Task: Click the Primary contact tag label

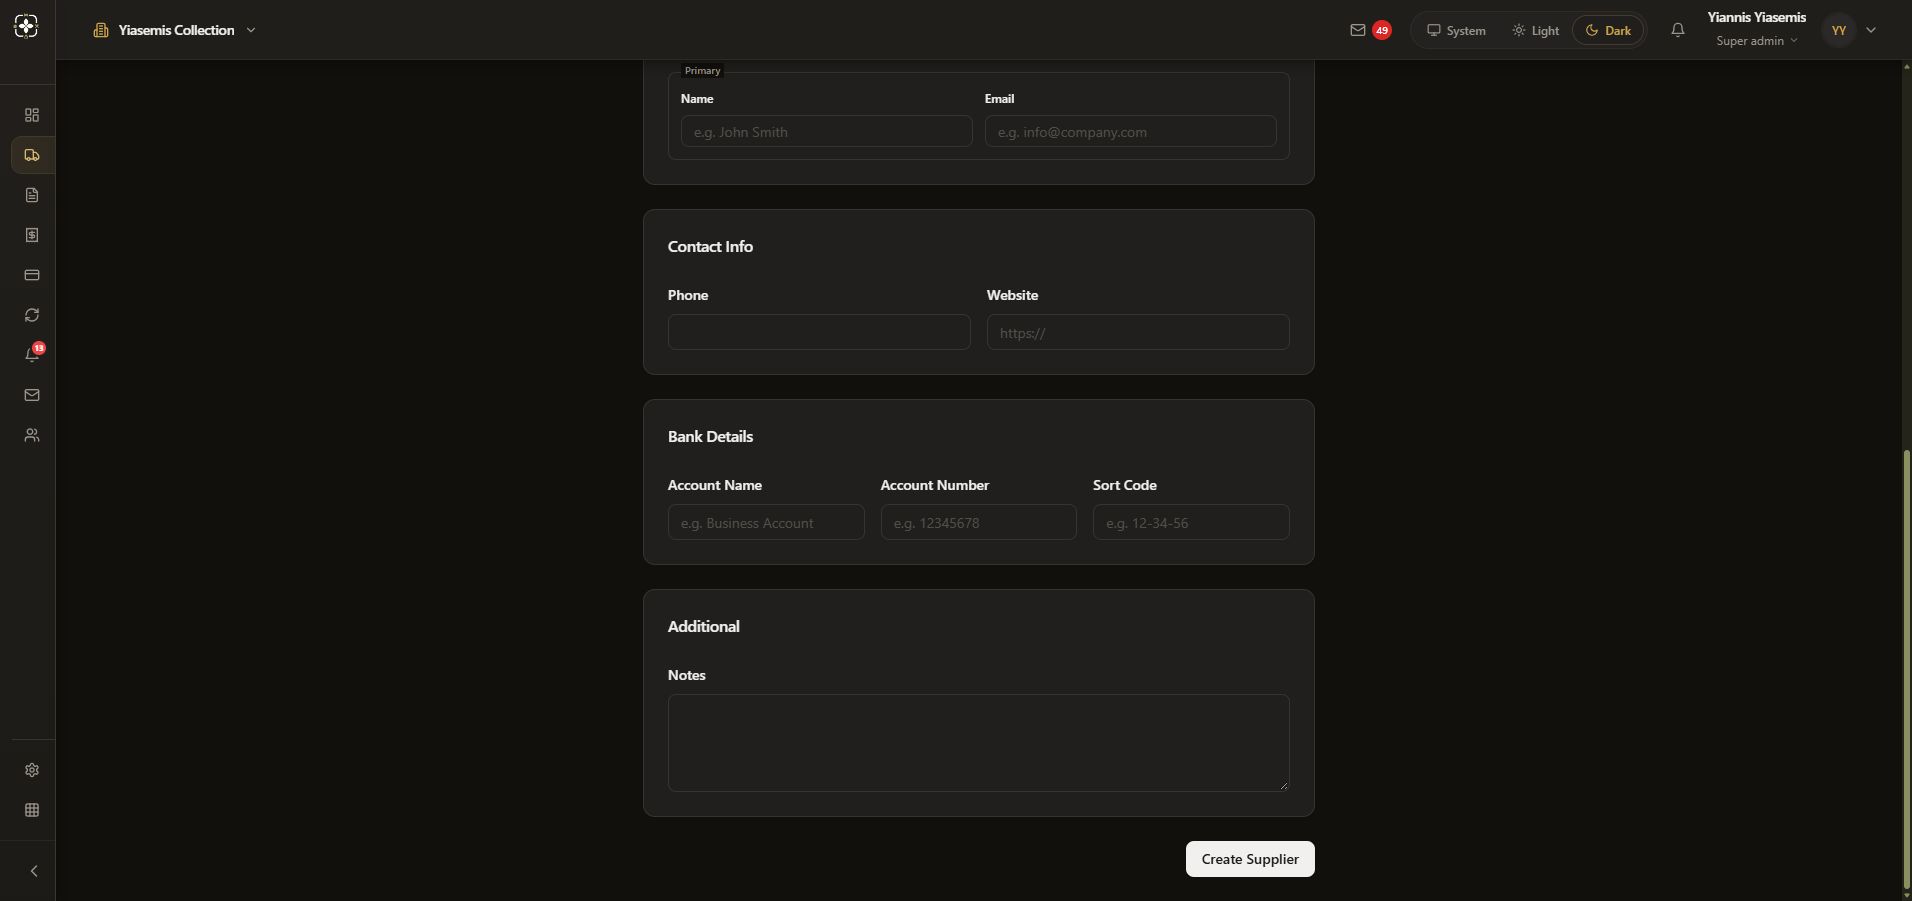Action: (703, 71)
